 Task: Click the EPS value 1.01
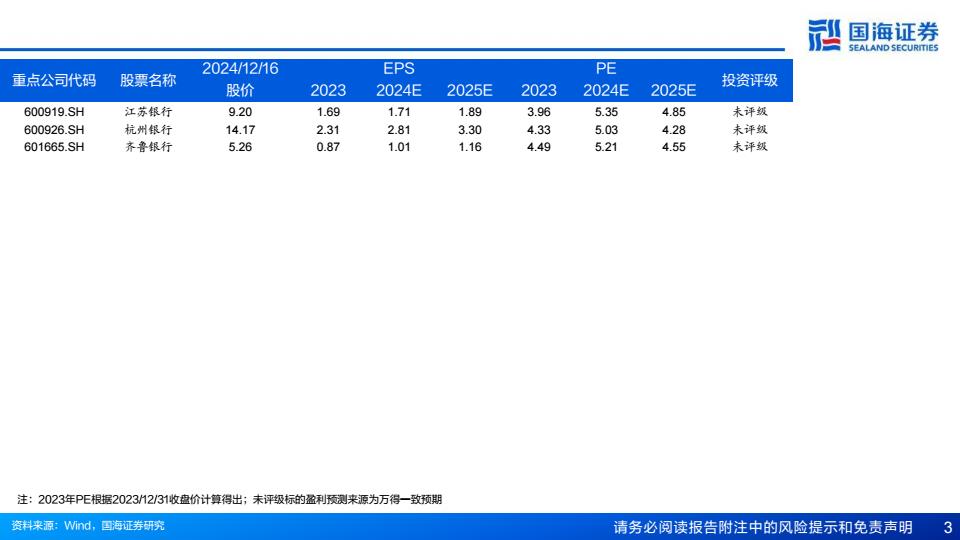(x=399, y=147)
